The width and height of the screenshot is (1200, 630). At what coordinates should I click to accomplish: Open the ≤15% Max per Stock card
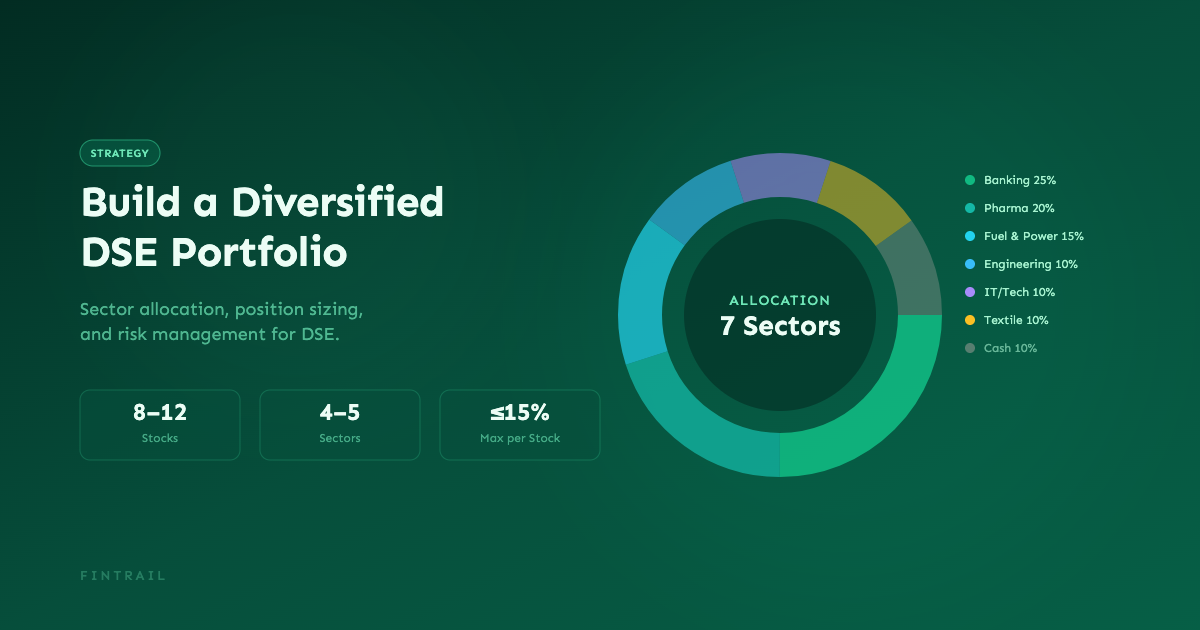(520, 424)
